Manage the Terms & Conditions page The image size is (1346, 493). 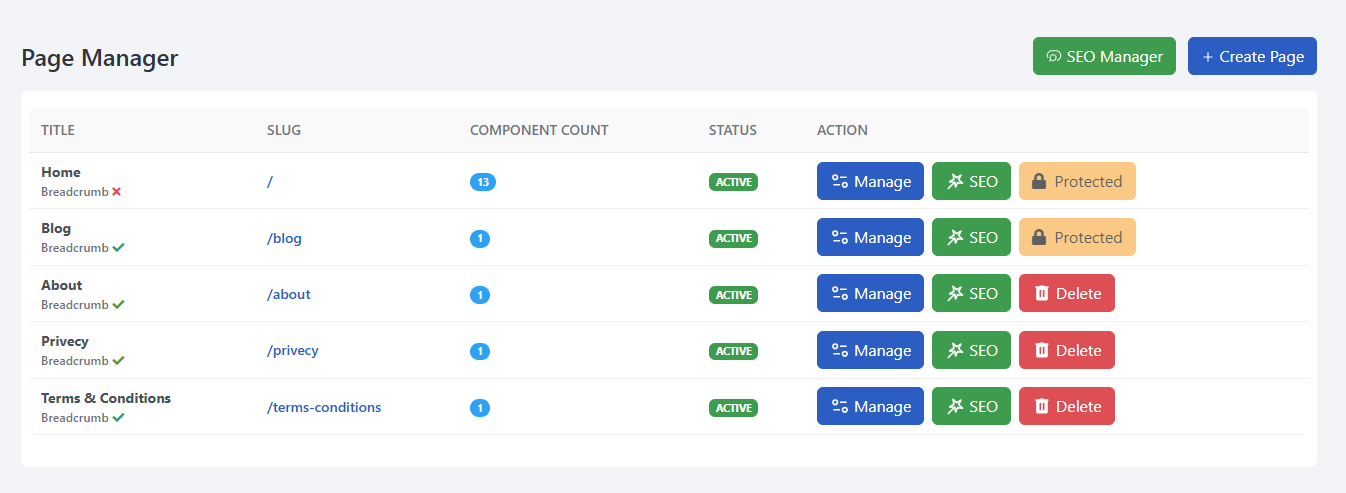click(x=870, y=407)
